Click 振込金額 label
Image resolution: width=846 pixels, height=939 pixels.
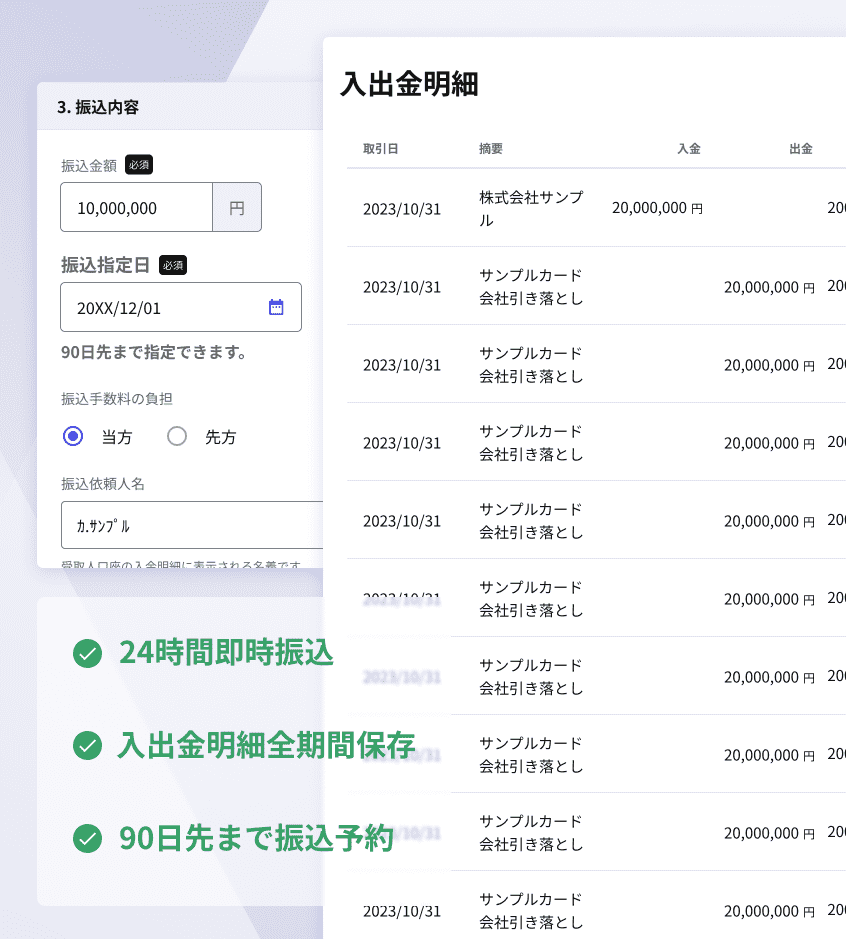pyautogui.click(x=89, y=166)
